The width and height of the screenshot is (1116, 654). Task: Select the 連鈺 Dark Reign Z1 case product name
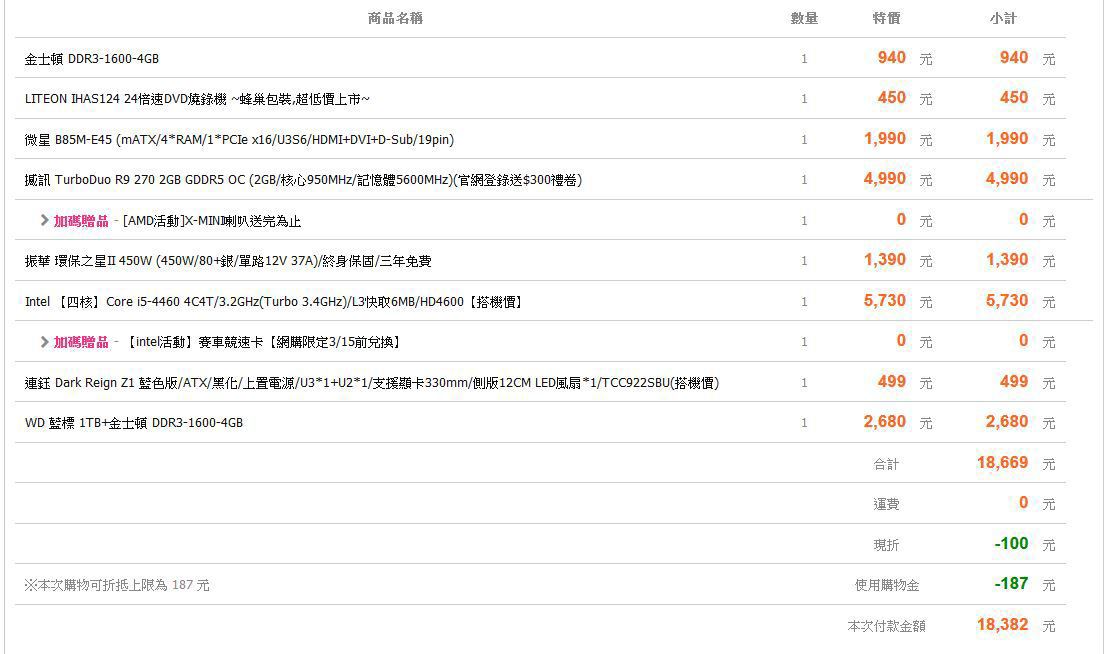pos(372,383)
